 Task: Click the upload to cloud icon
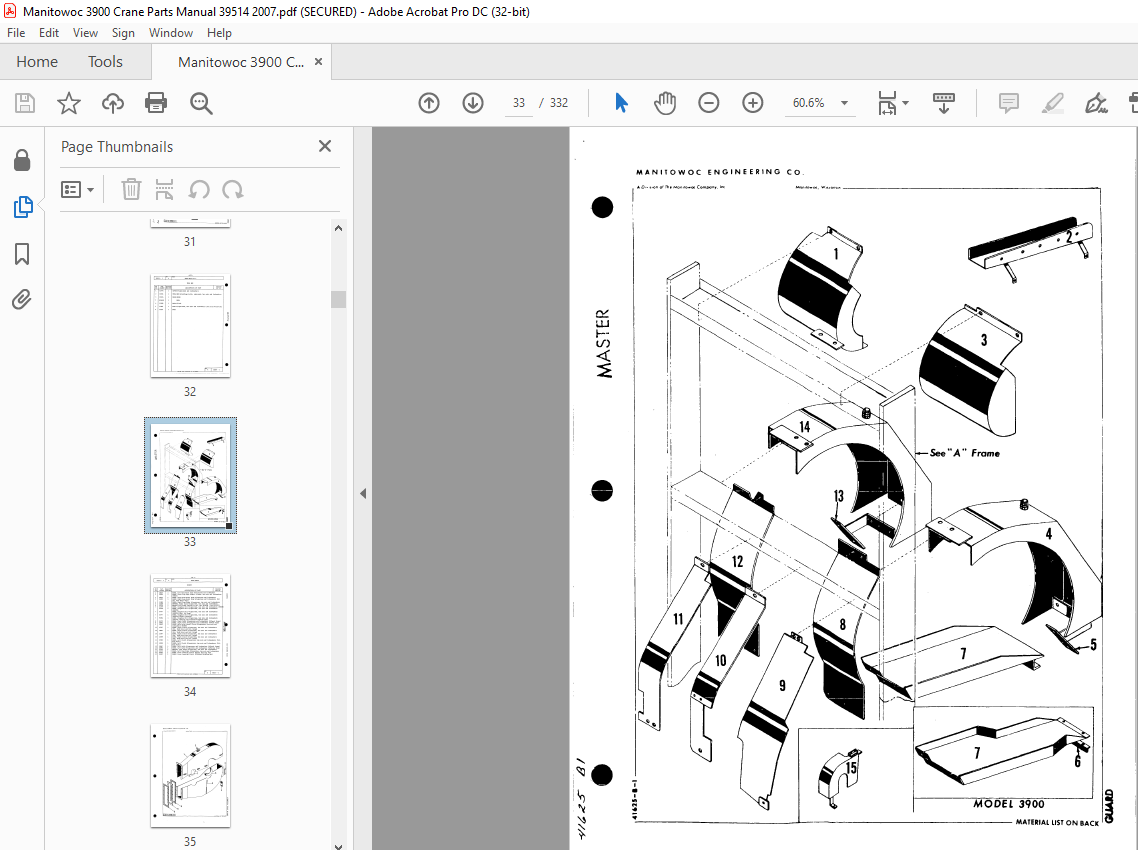point(112,103)
